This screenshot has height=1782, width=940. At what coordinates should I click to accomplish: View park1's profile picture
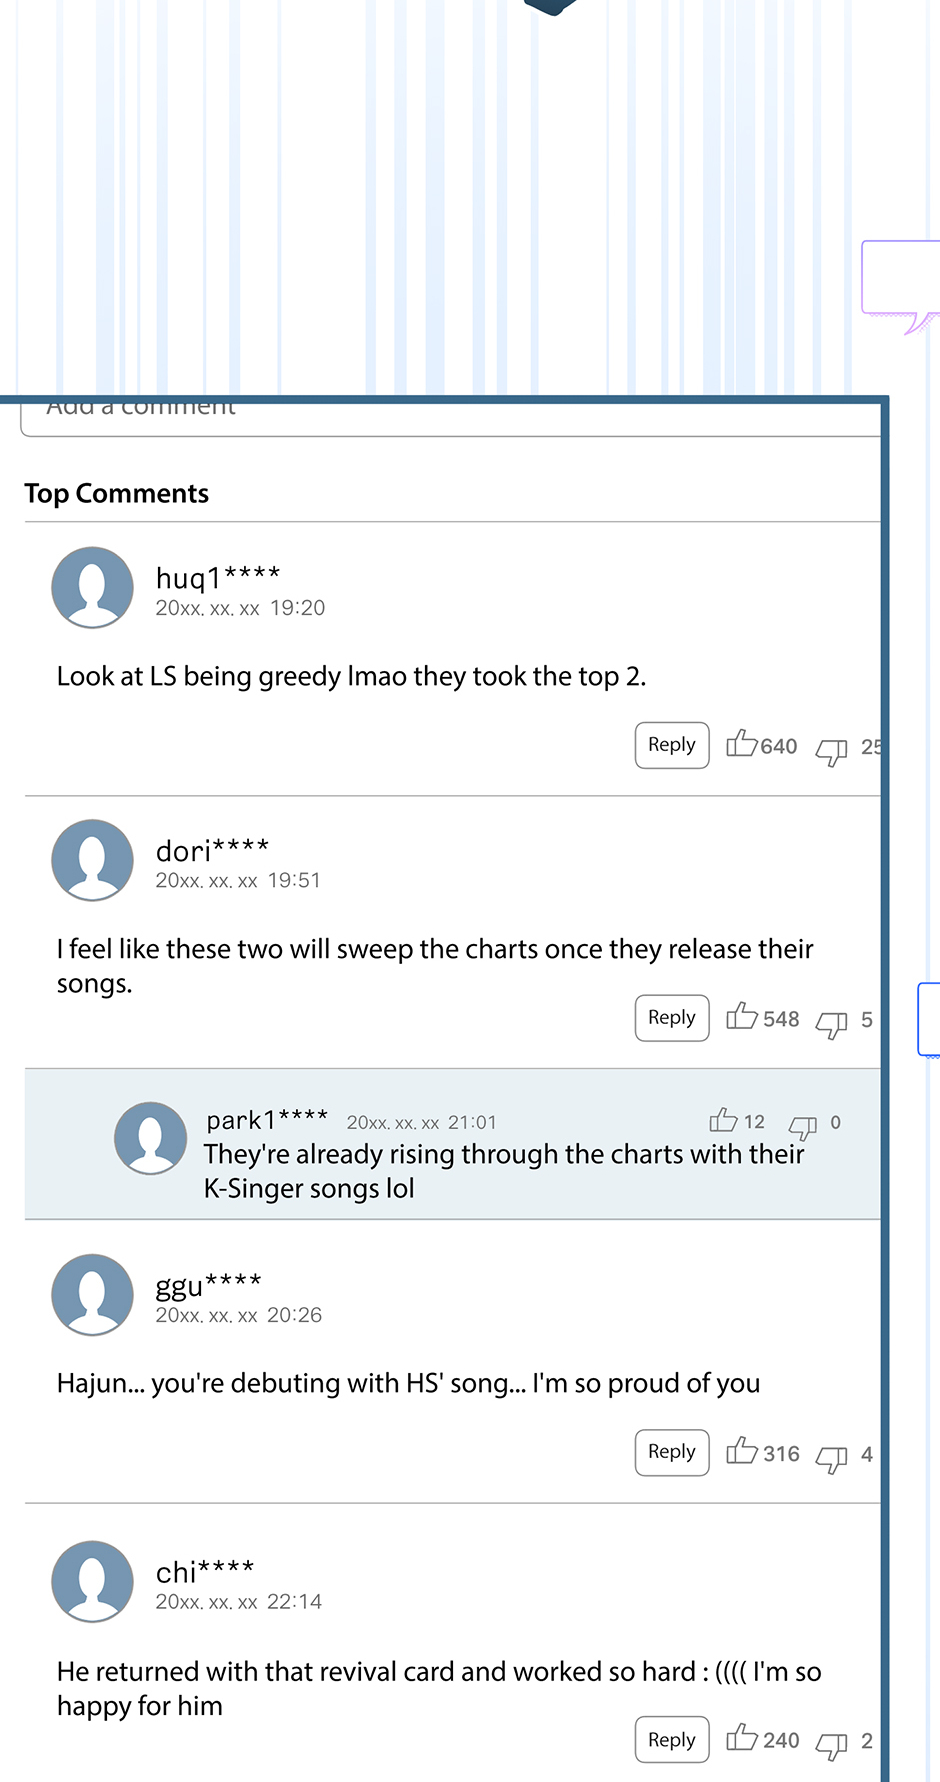pyautogui.click(x=150, y=1138)
